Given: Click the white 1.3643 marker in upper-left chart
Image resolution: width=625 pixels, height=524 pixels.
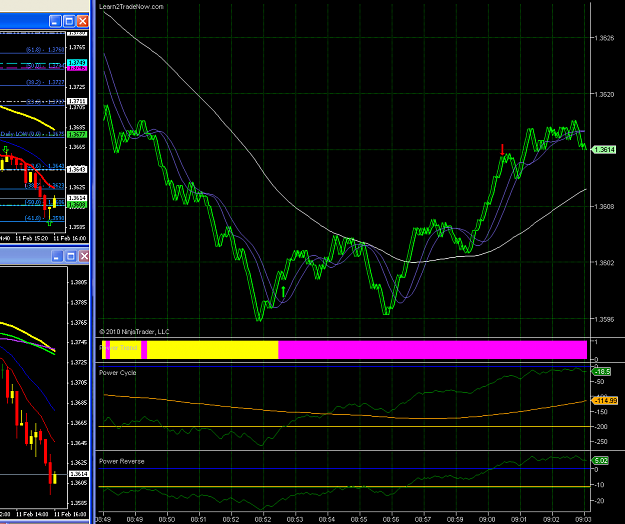Looking at the screenshot, I should (x=77, y=169).
